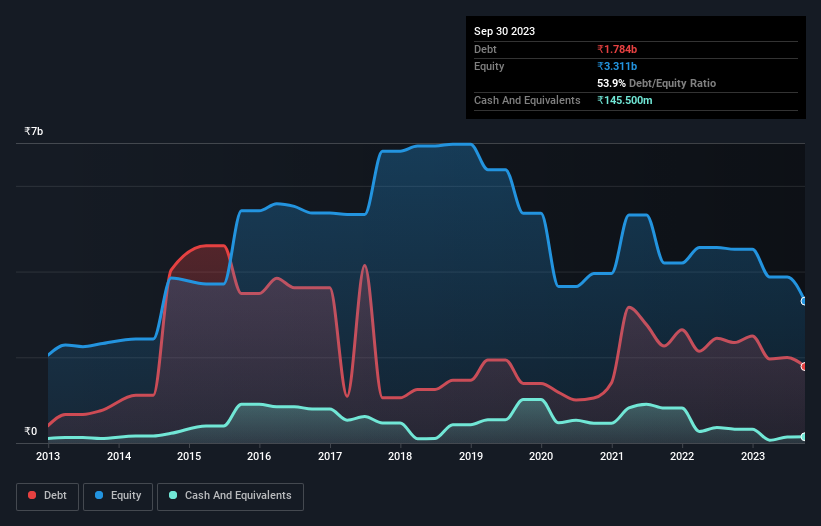Click the Cash endpoint marker on chart
The image size is (821, 526).
[804, 437]
